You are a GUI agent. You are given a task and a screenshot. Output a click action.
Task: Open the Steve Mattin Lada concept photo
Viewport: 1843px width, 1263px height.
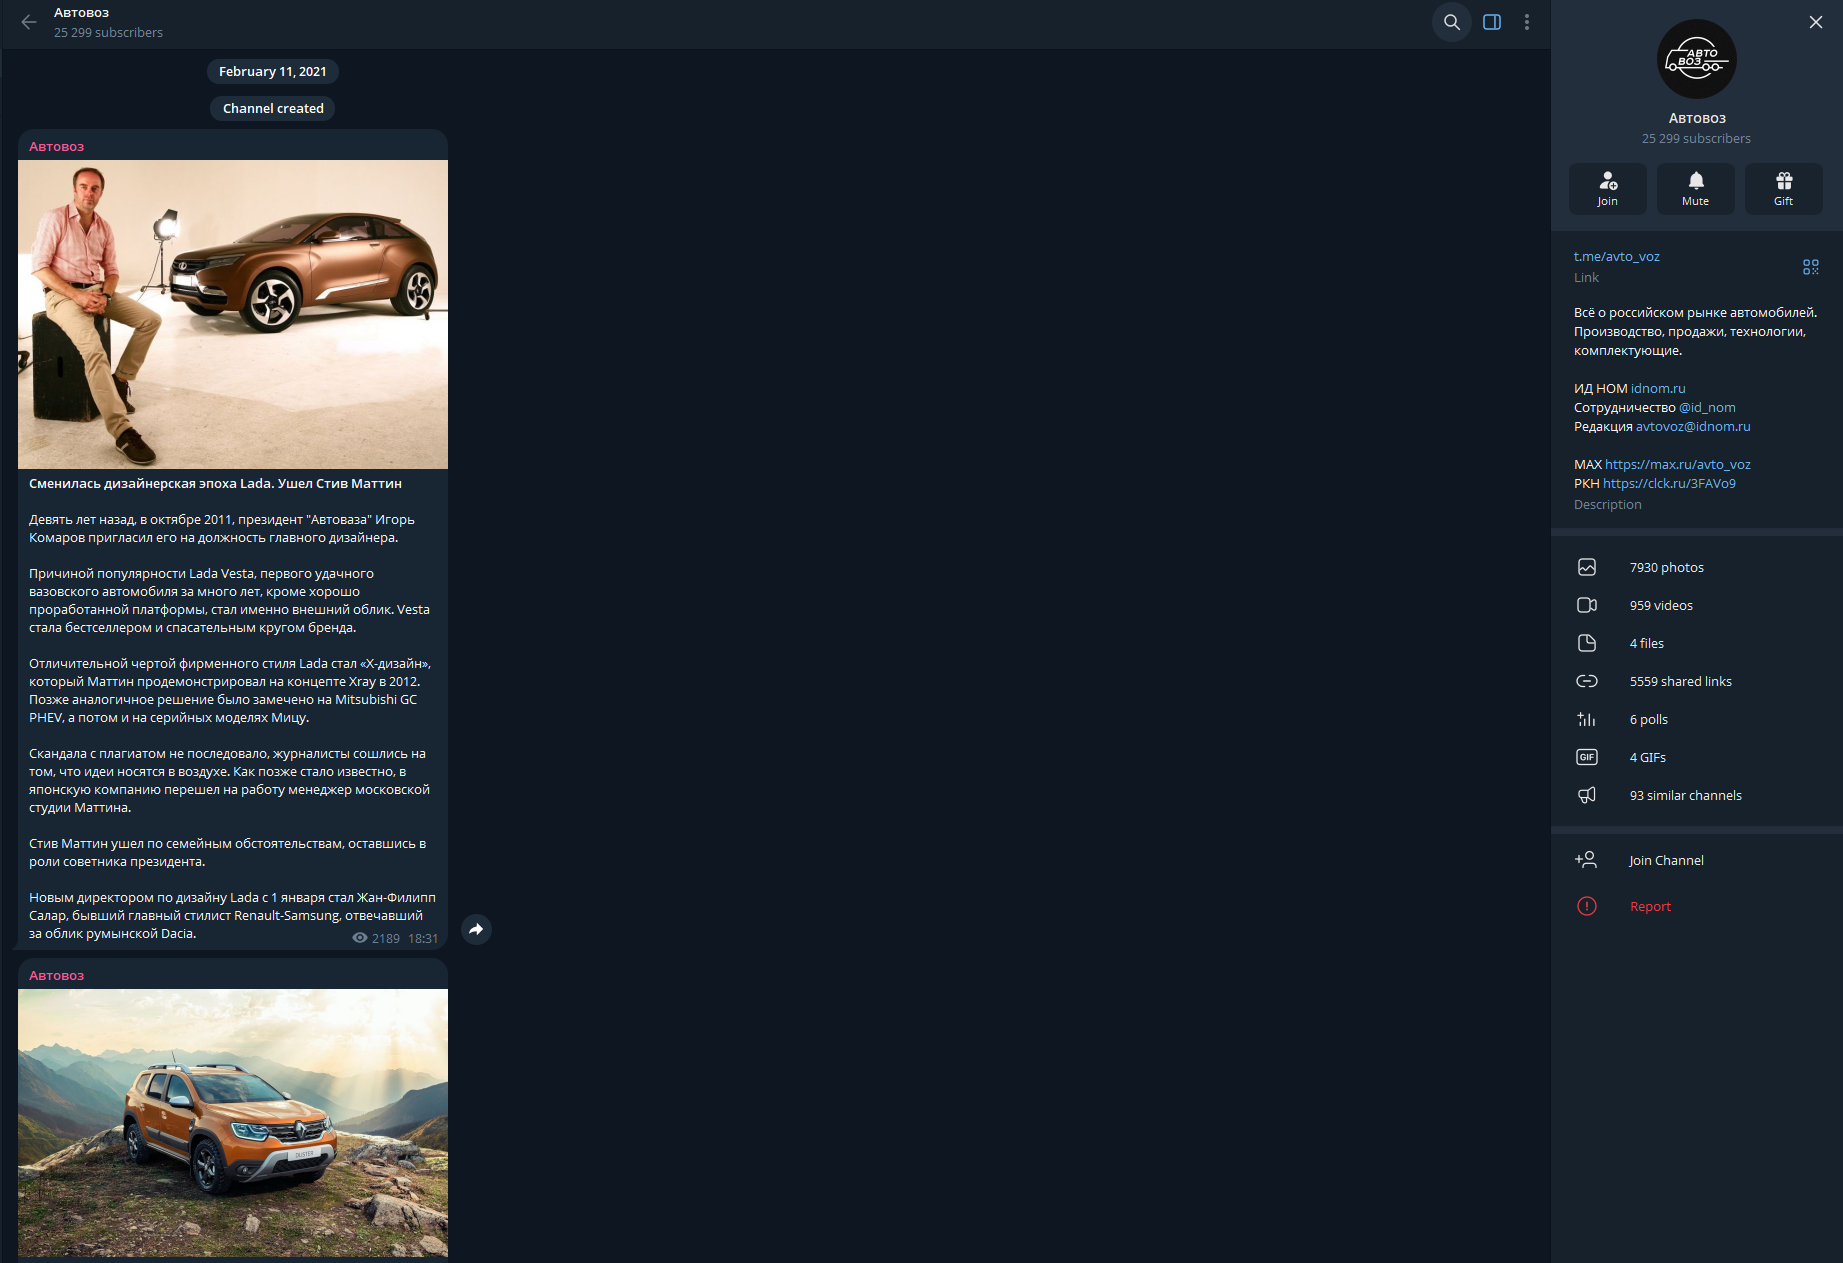[x=233, y=314]
